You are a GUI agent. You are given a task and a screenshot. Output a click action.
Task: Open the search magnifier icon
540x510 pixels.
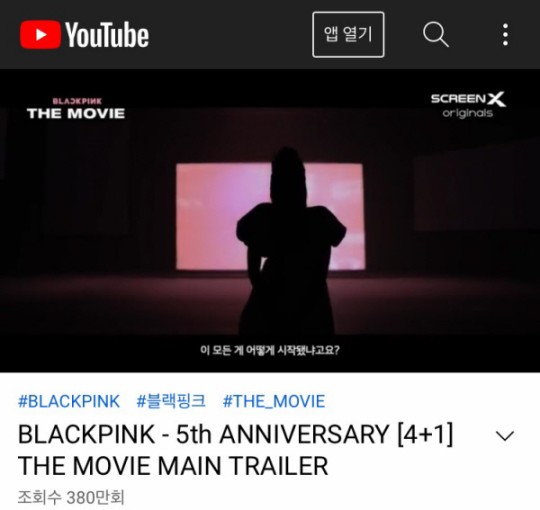[436, 34]
